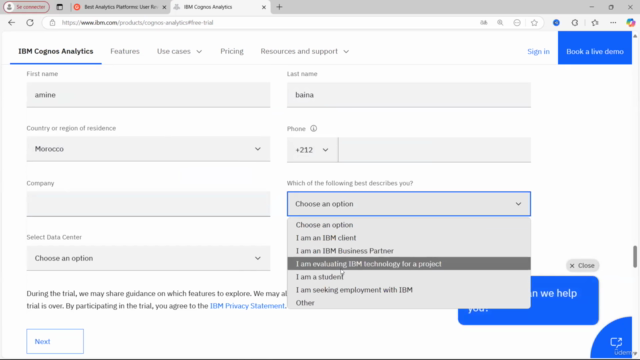Open a new tab with the plus icon
This screenshot has height=360, width=640.
coord(279,7)
